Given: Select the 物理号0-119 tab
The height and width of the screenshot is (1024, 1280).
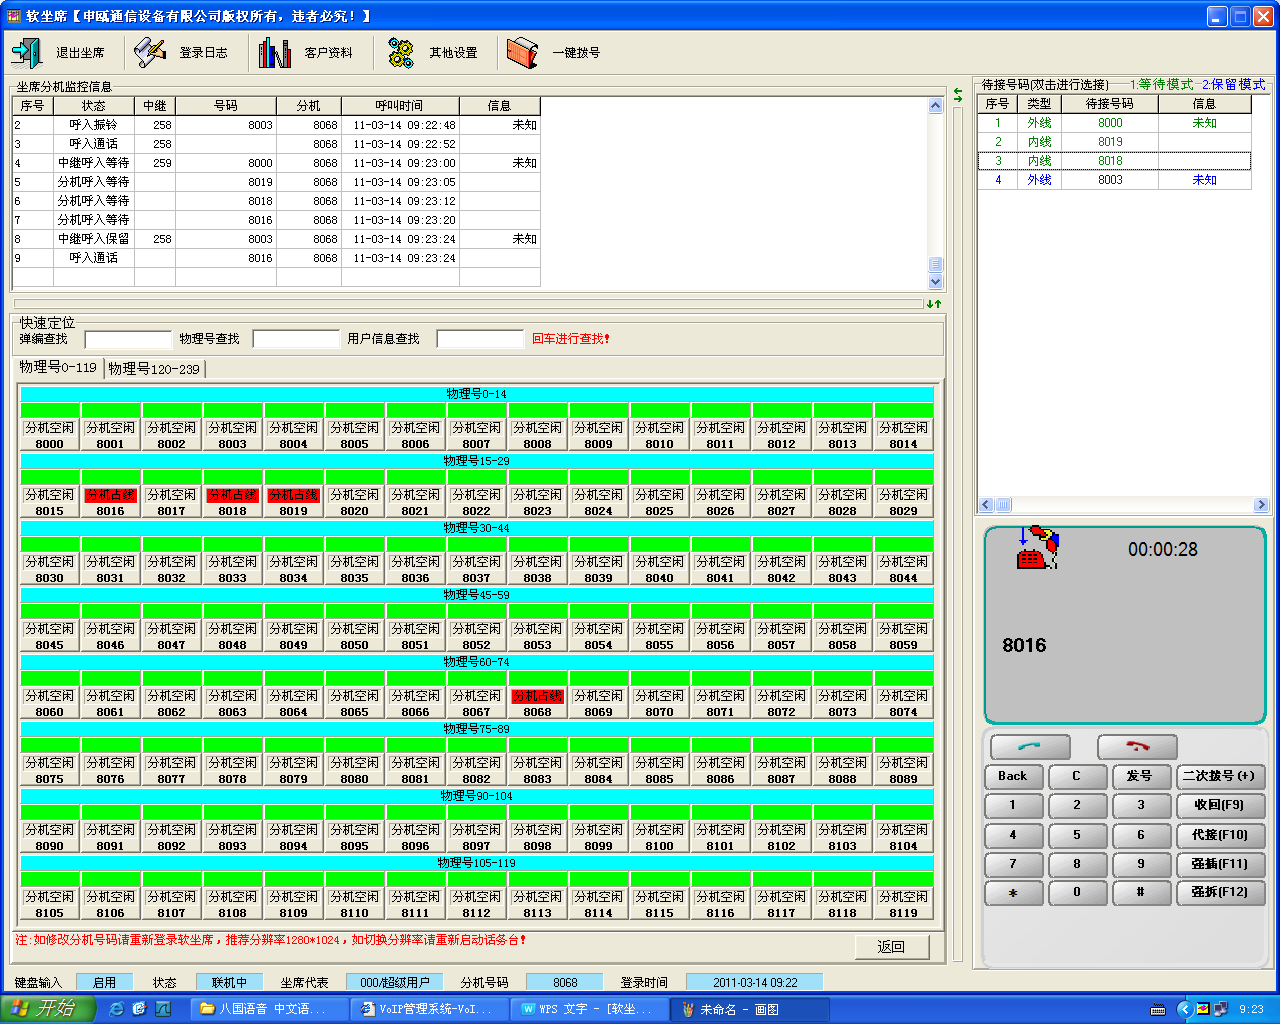Looking at the screenshot, I should pyautogui.click(x=58, y=368).
